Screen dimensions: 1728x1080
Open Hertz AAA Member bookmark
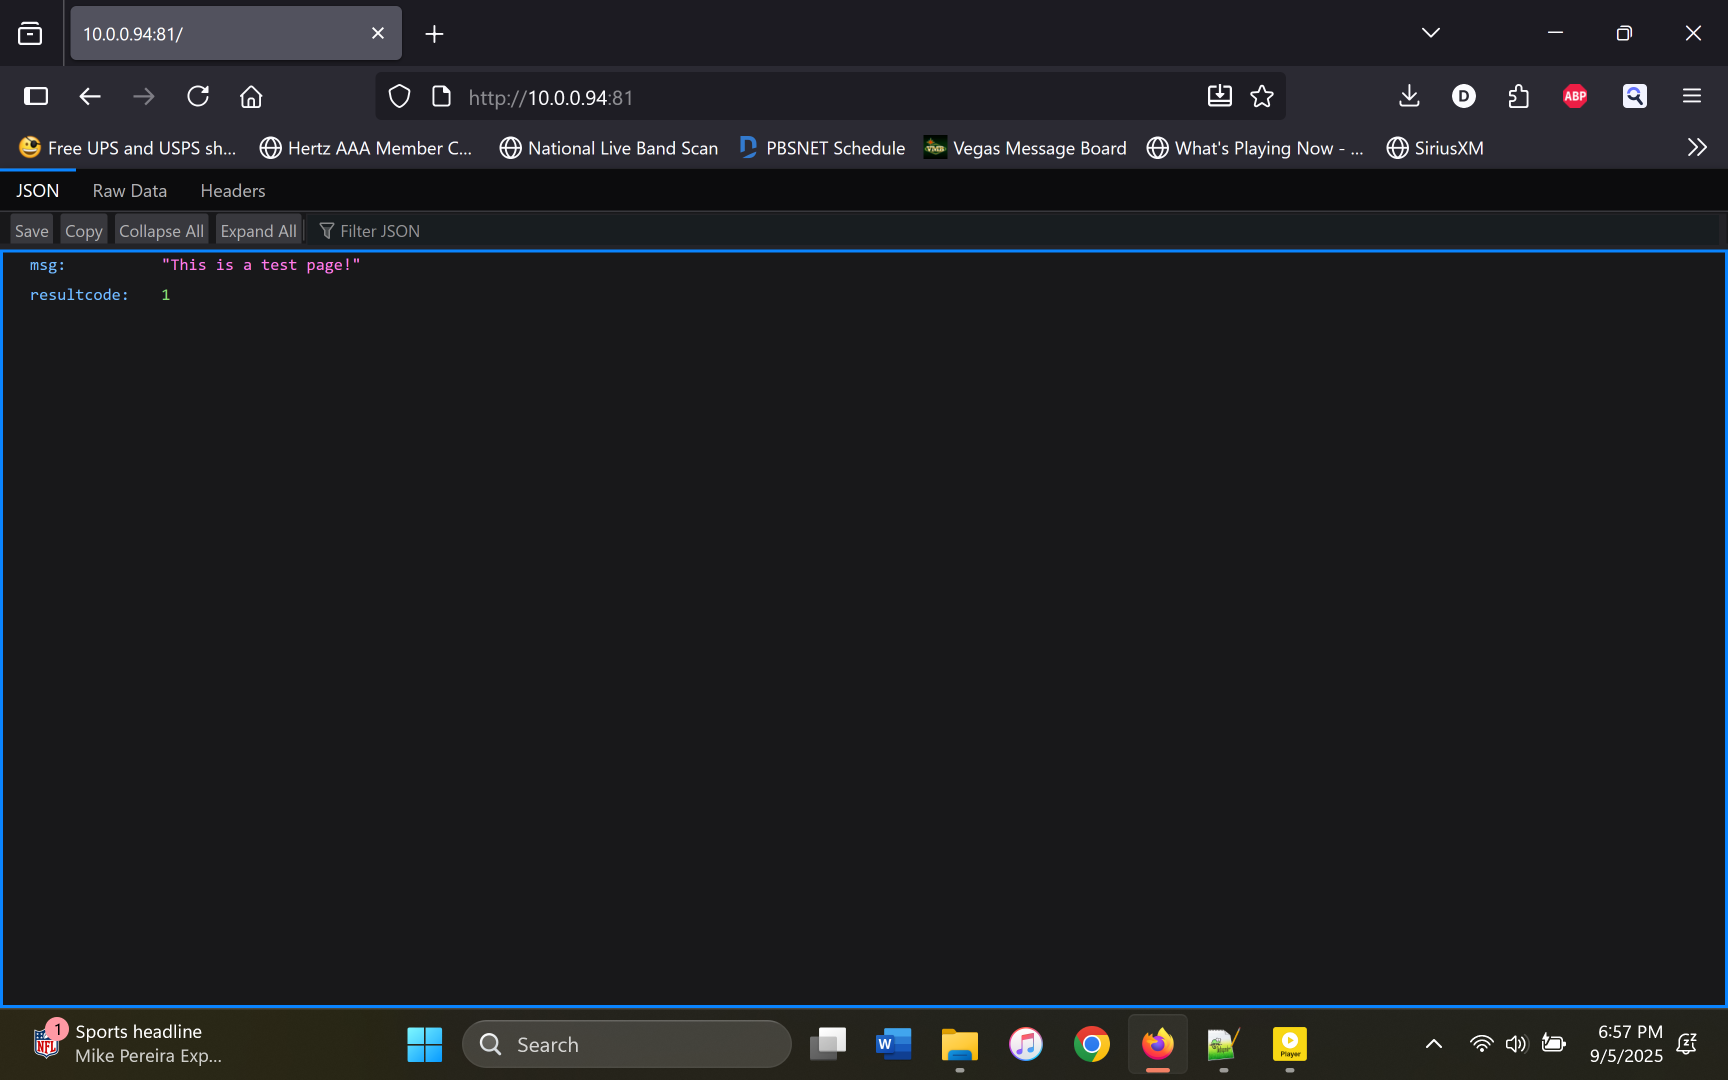366,148
